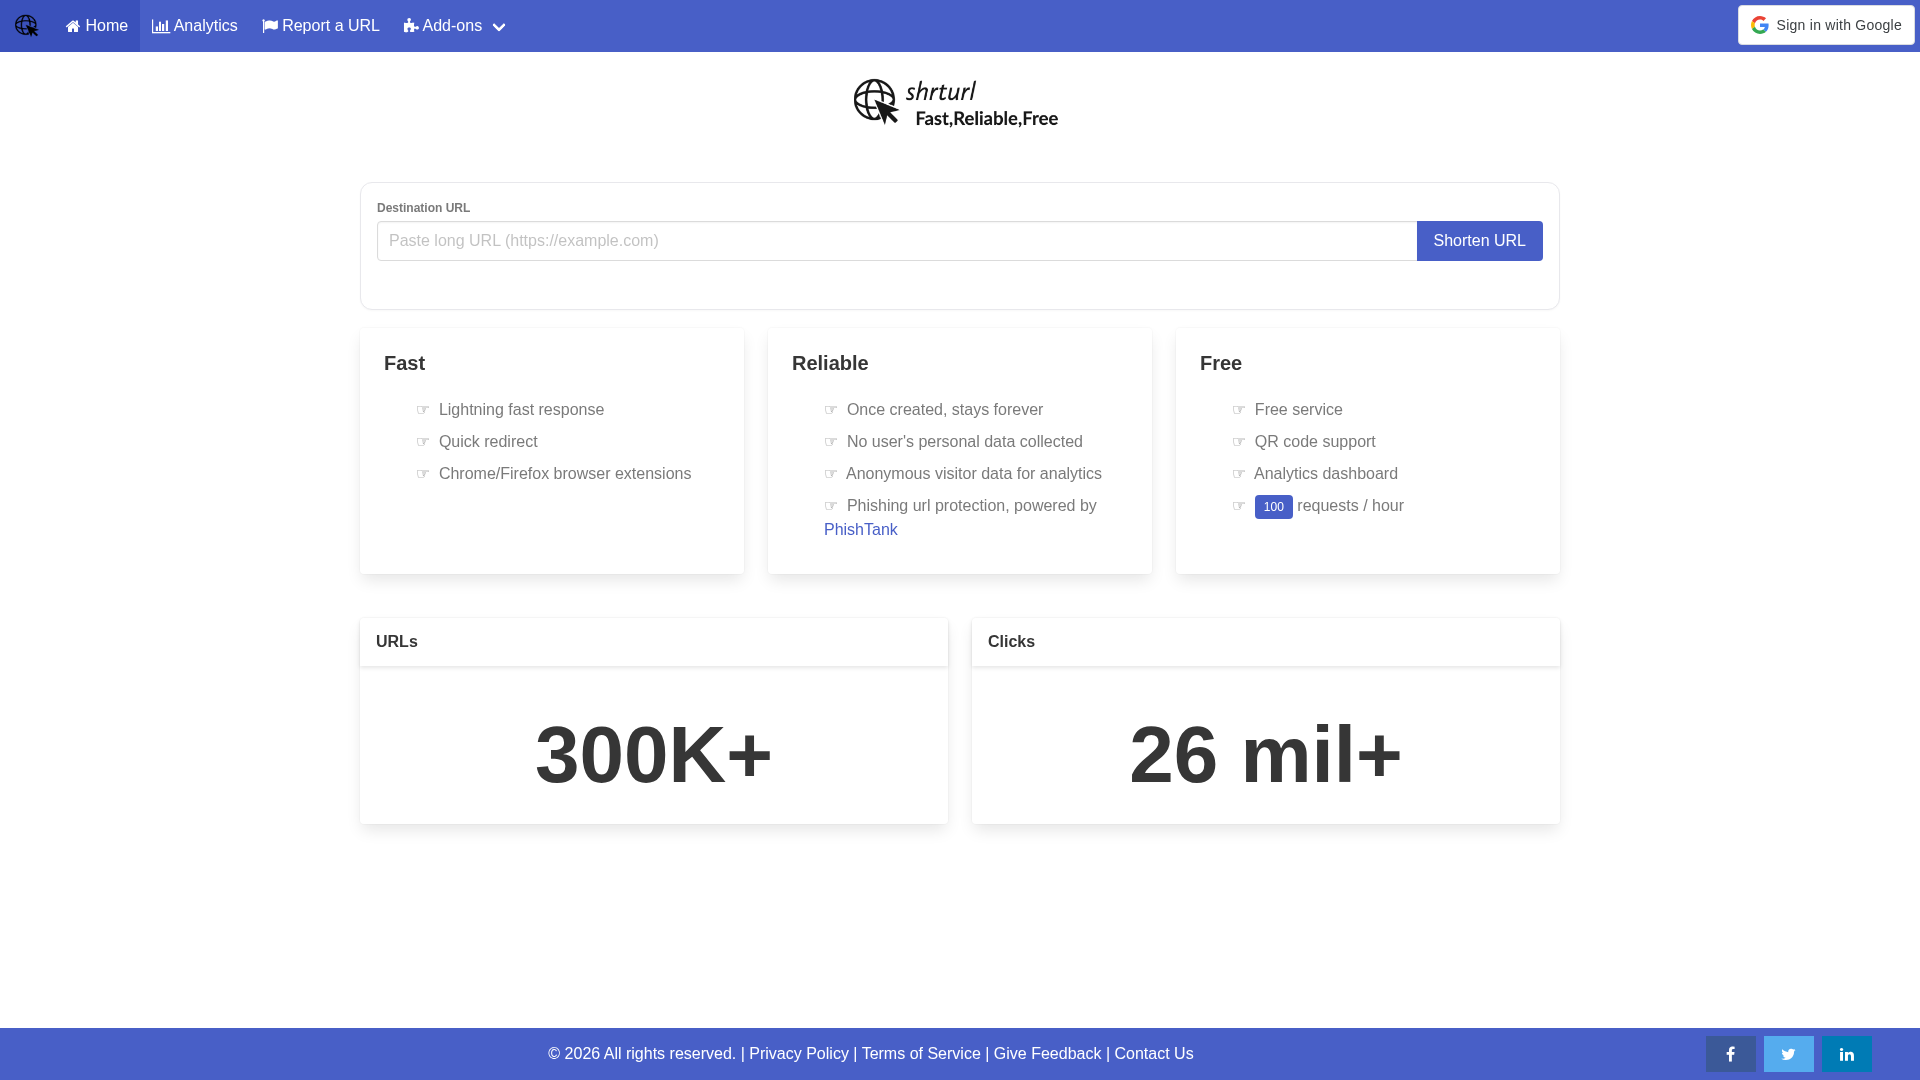Open the Home nav item
This screenshot has height=1080, width=1920.
(x=97, y=26)
